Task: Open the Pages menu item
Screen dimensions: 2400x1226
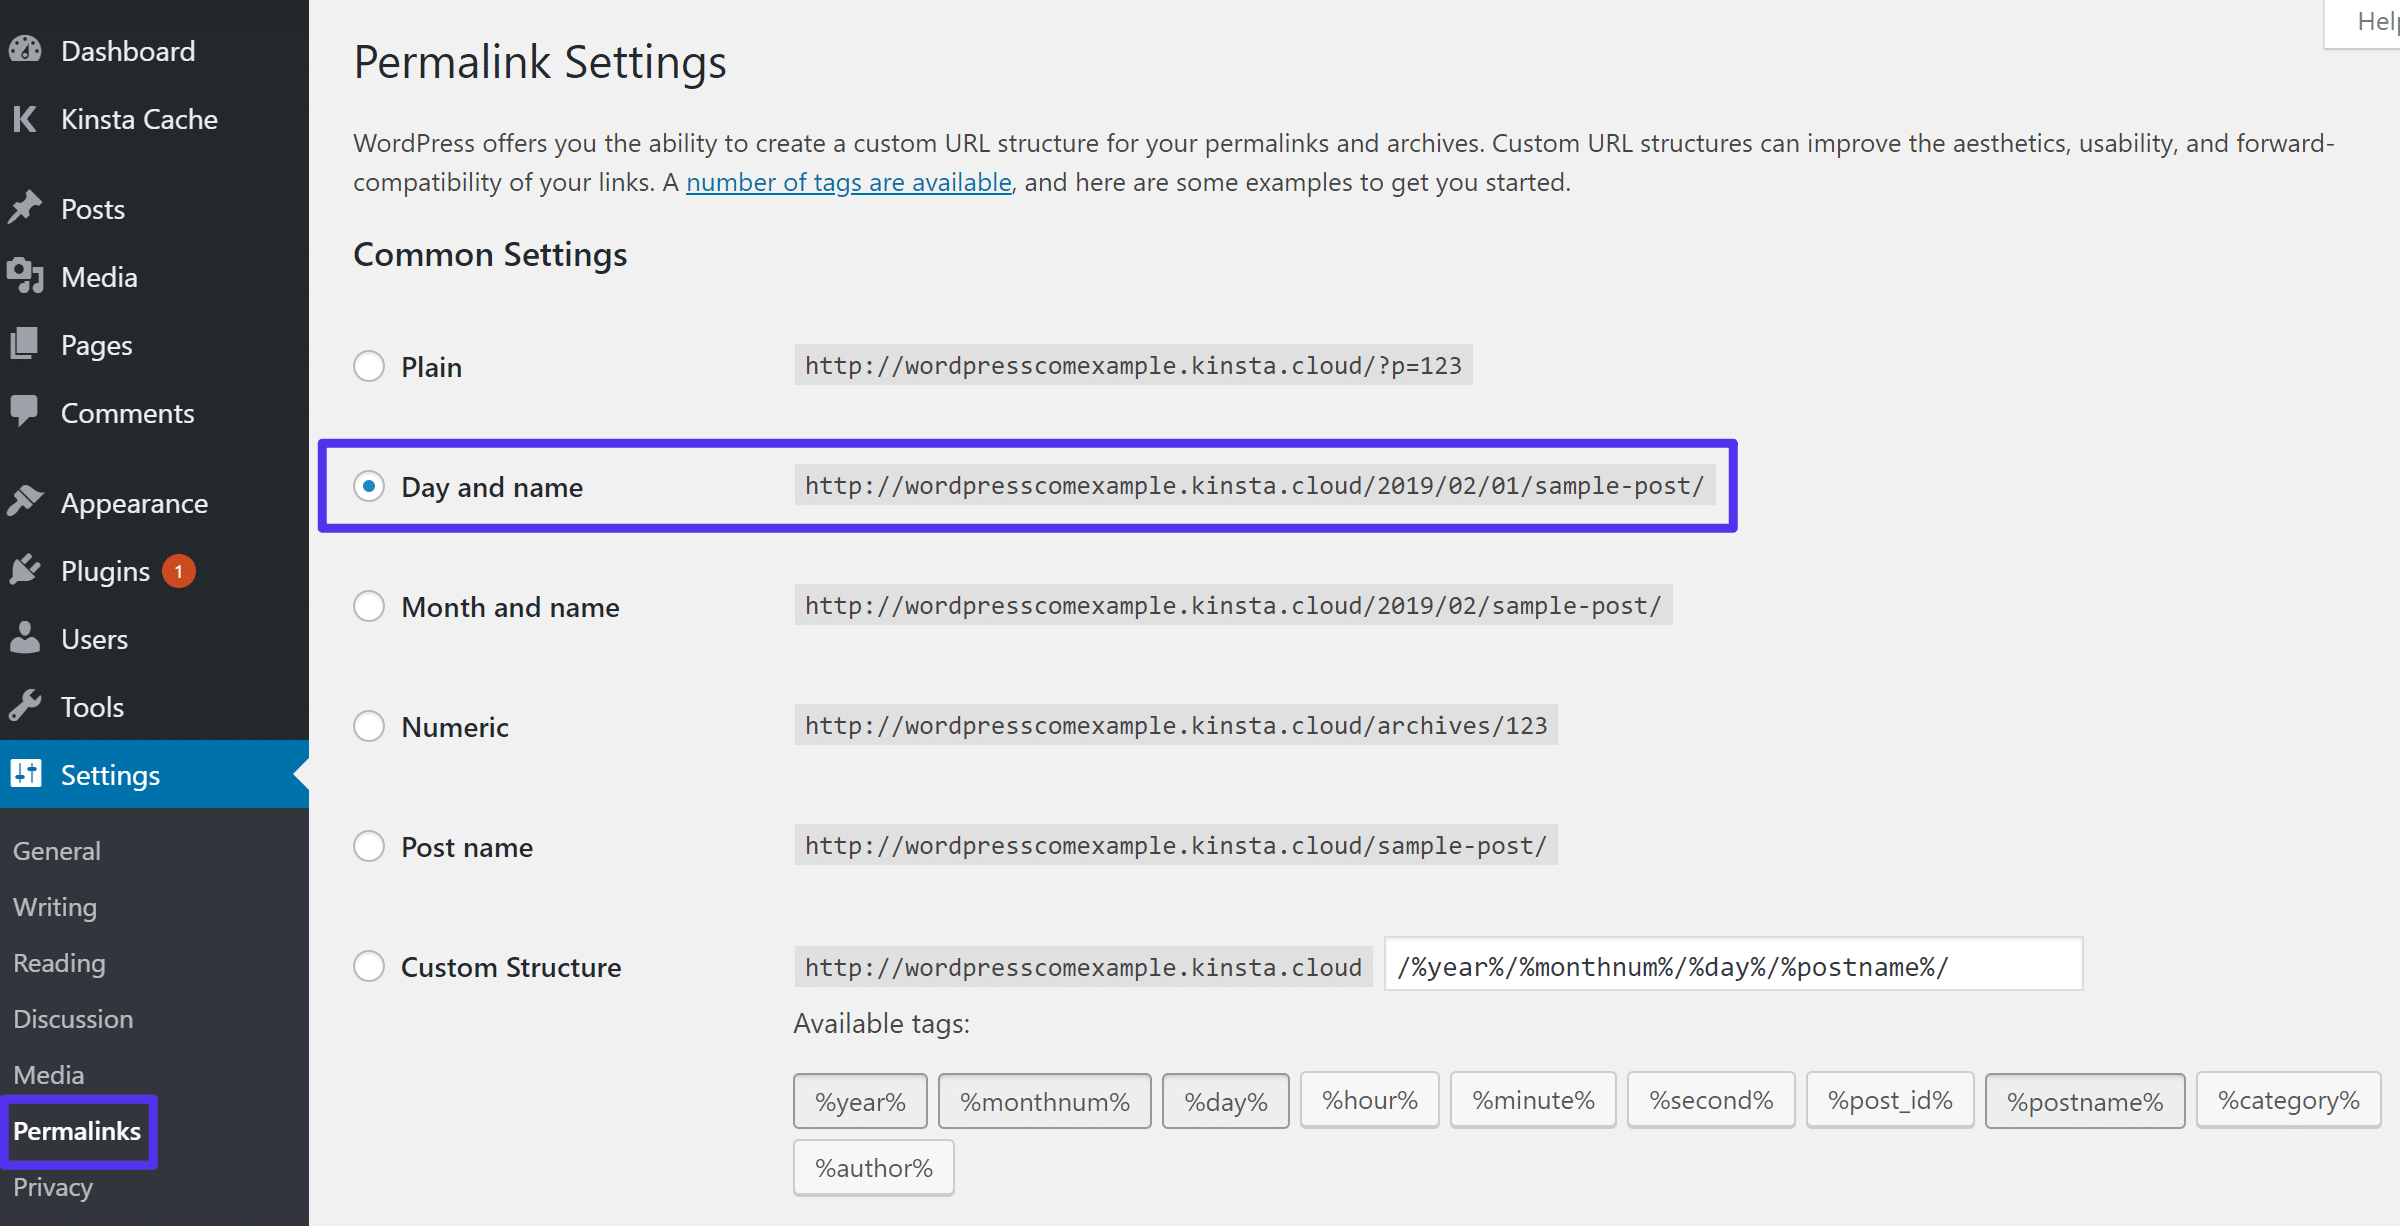Action: point(94,344)
